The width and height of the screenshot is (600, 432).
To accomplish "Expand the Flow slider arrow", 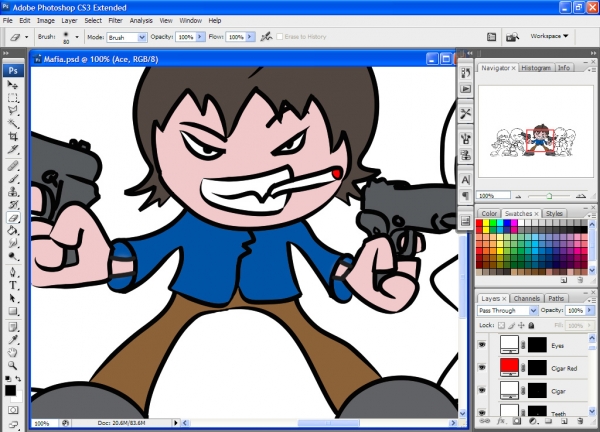I will pos(250,37).
